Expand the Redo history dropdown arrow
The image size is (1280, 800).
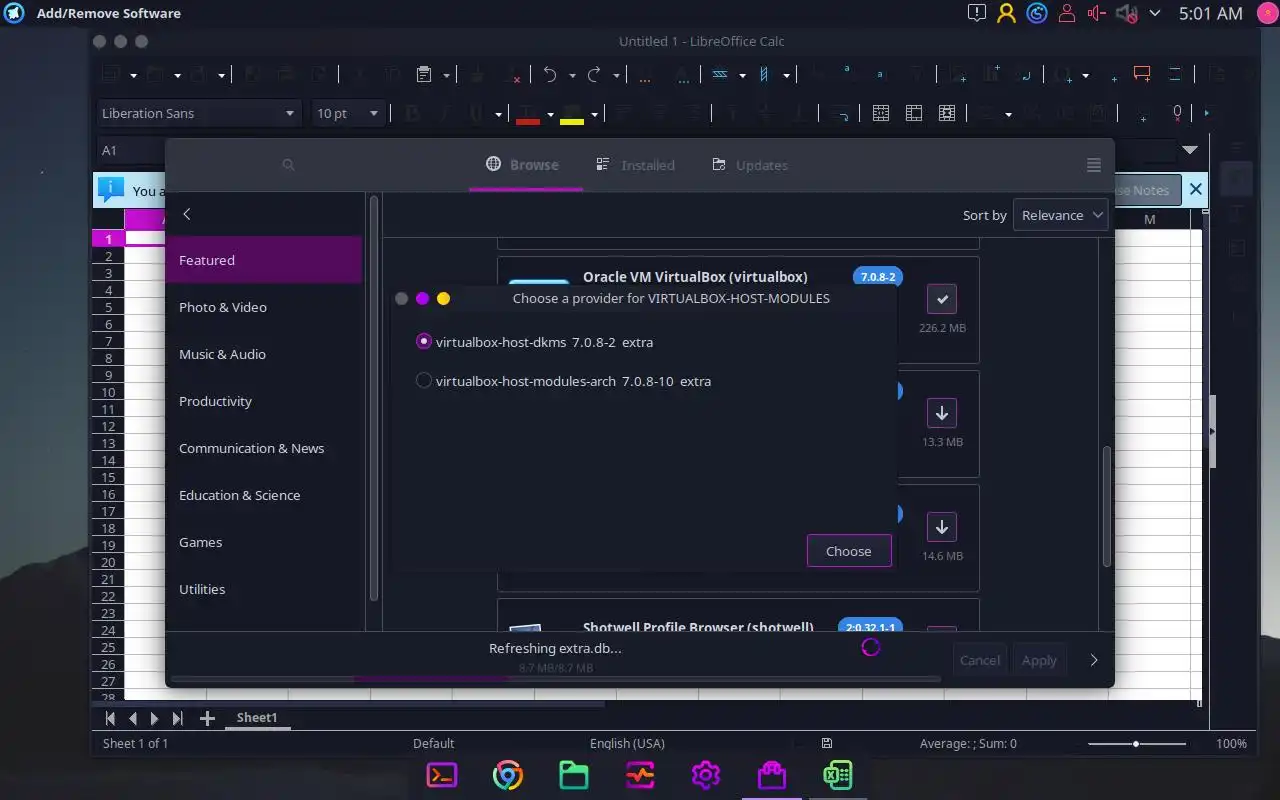coord(616,75)
